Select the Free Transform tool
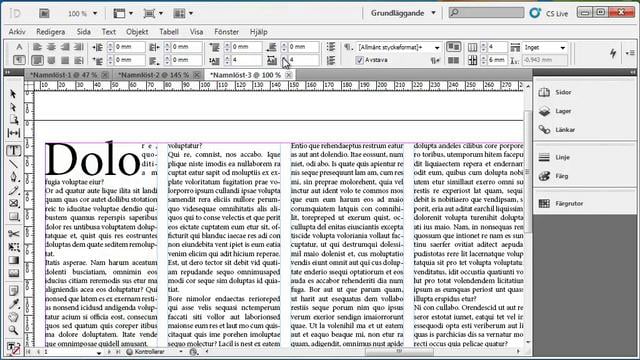Viewport: 640px width, 360px height. pyautogui.click(x=13, y=247)
